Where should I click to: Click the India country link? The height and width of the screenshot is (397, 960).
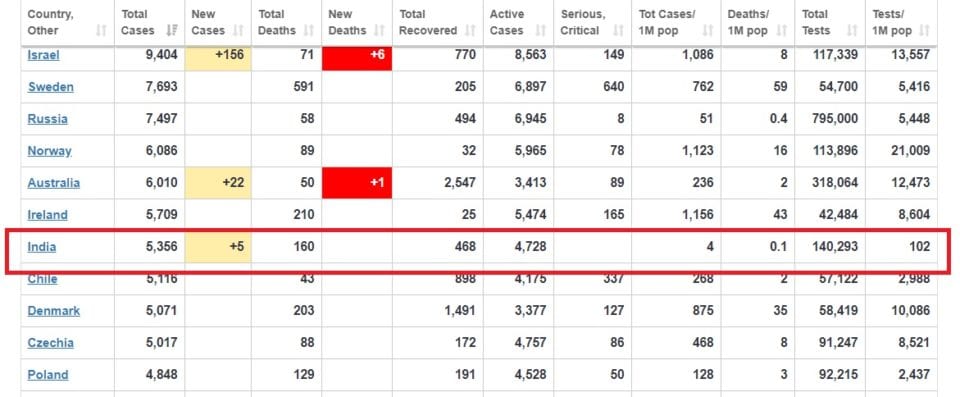point(42,247)
